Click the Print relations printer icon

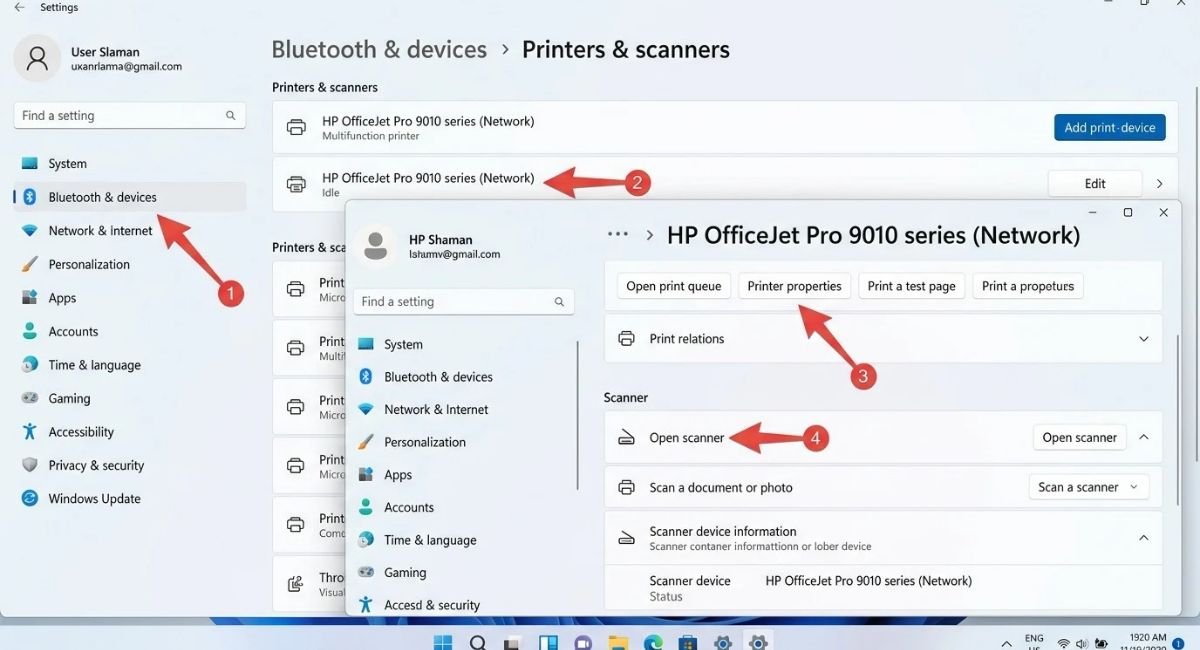627,339
